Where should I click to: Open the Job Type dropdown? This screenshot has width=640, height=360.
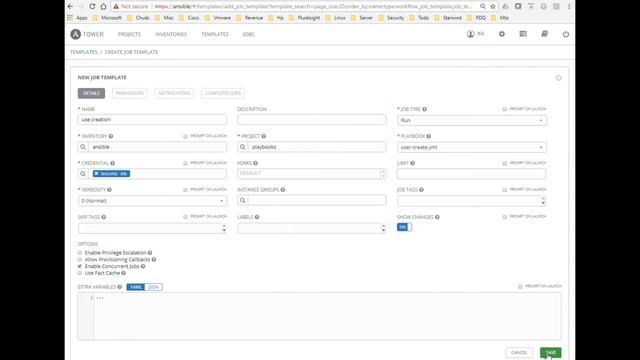472,120
